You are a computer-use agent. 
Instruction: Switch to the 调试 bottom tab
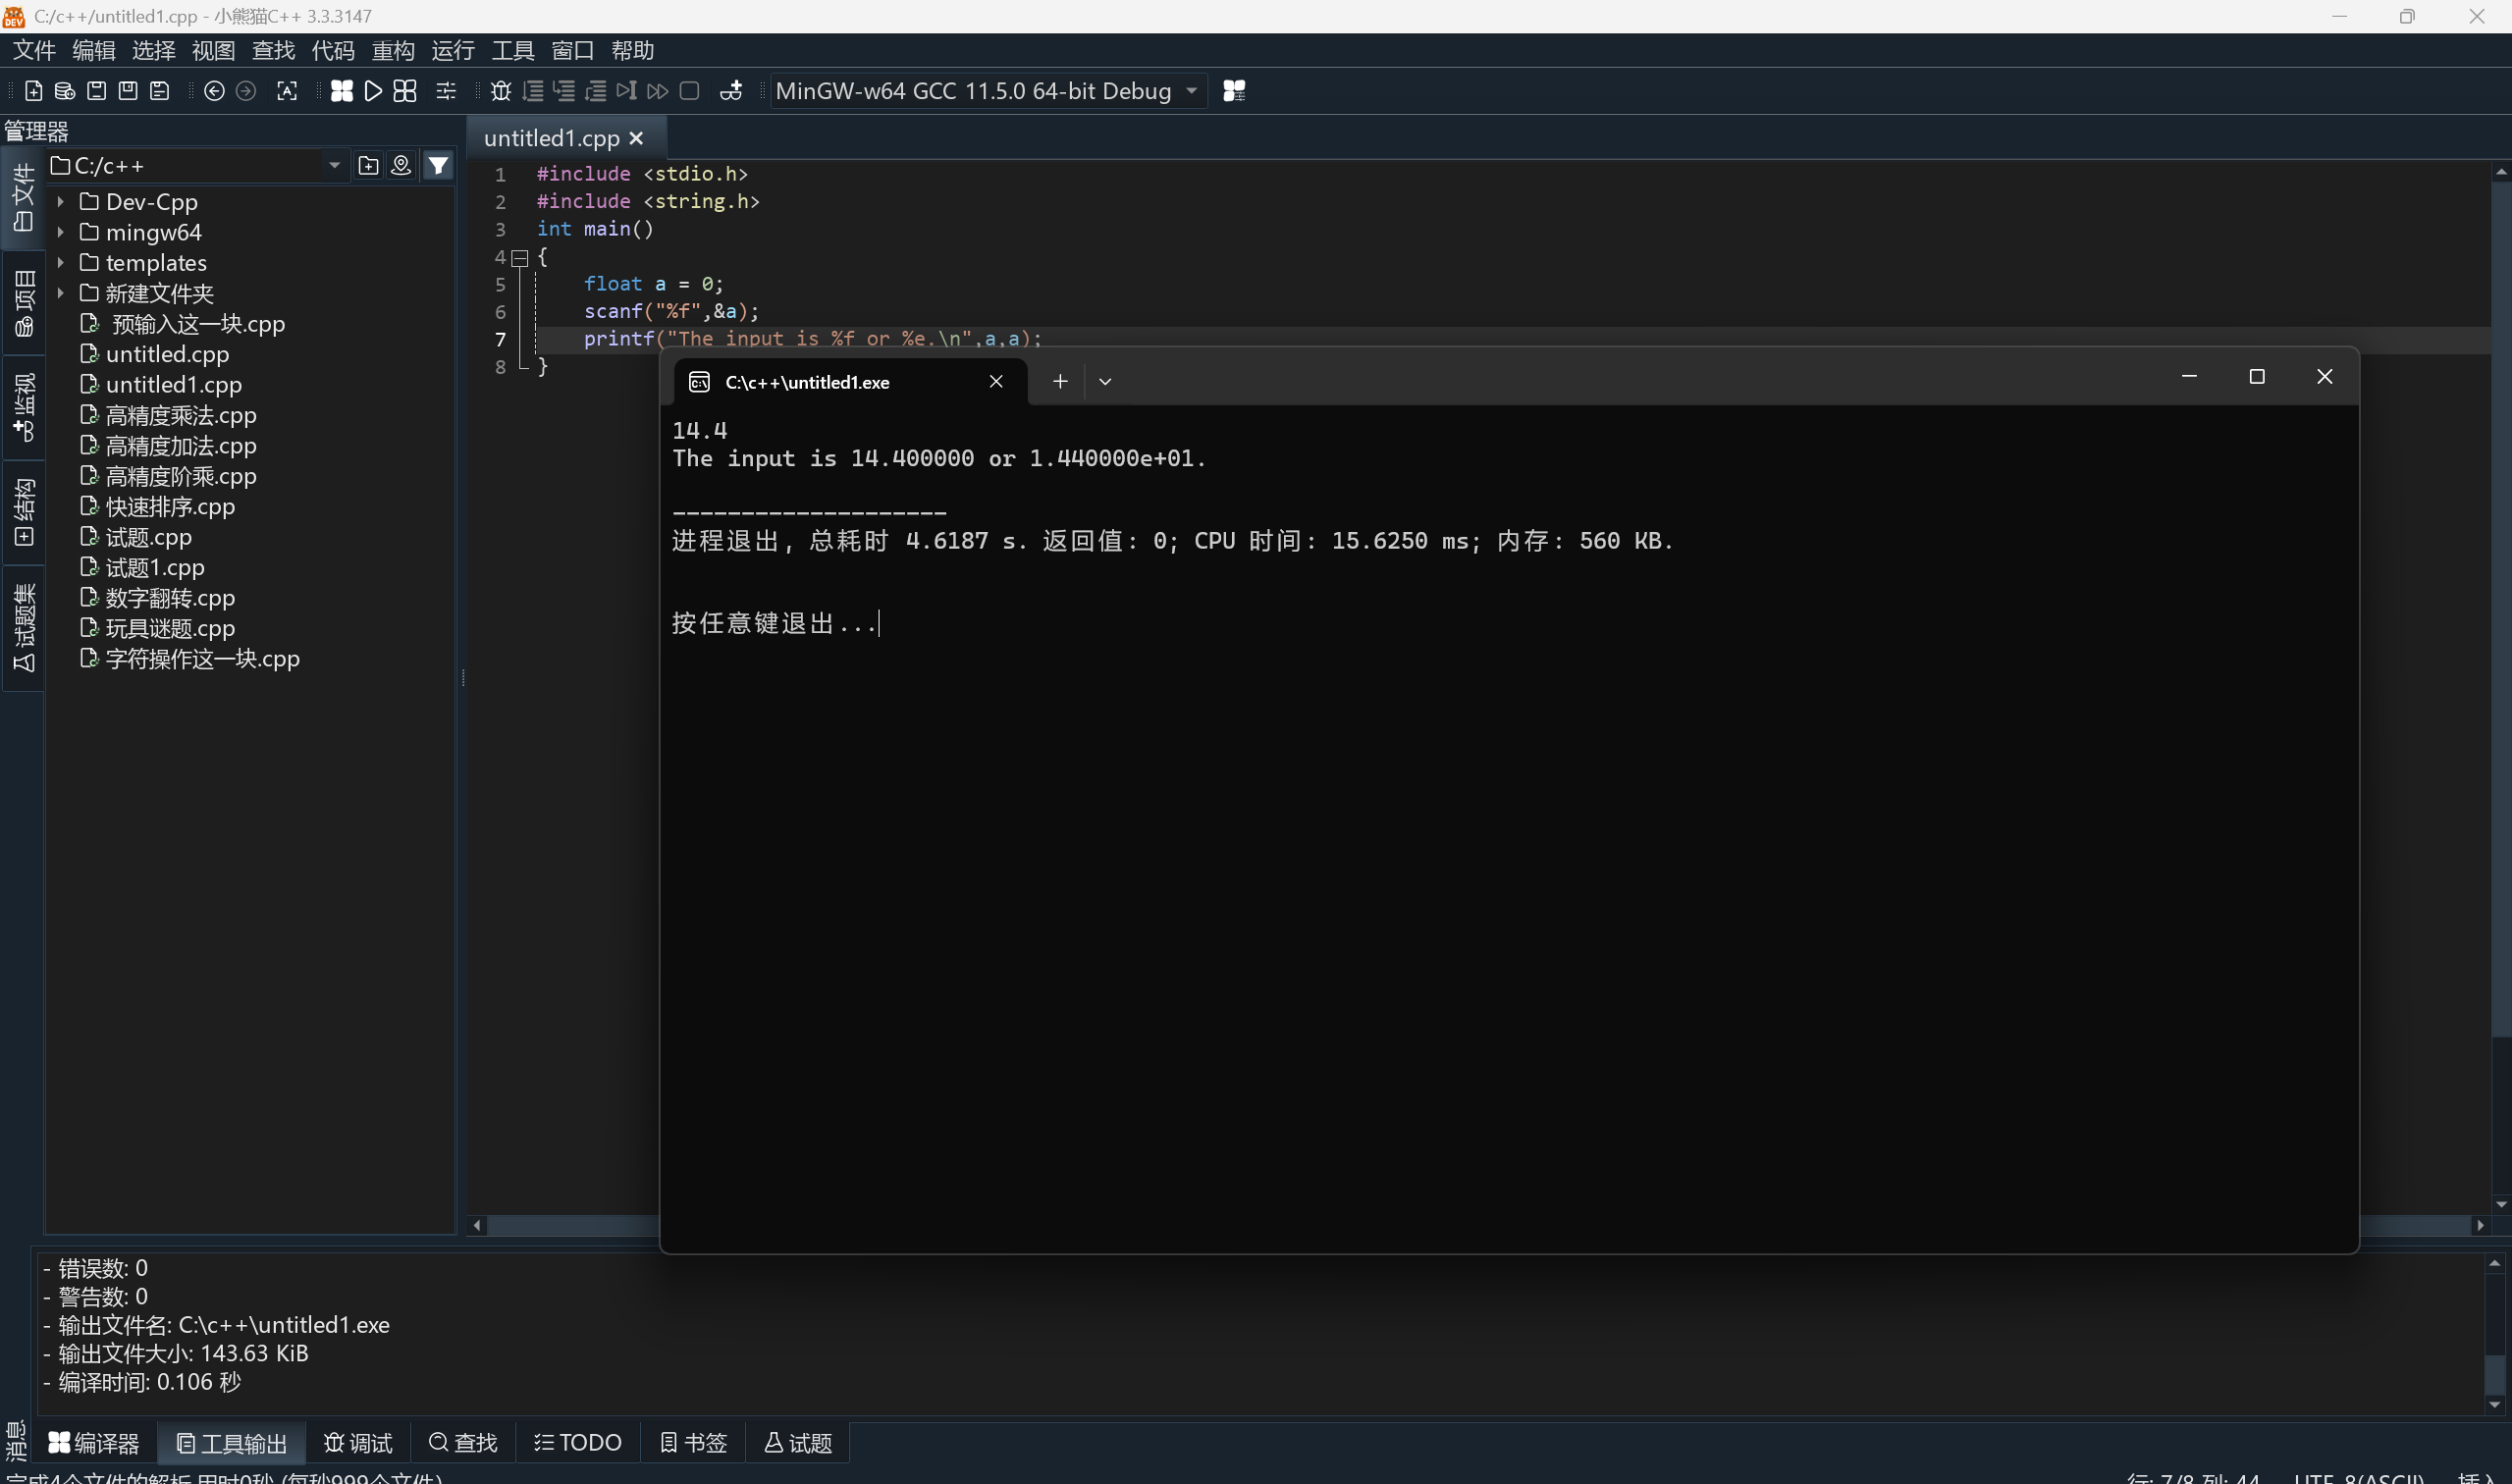(358, 1442)
